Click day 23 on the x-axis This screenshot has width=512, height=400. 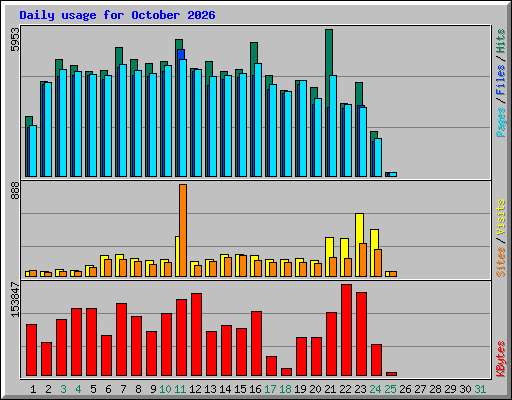360,389
